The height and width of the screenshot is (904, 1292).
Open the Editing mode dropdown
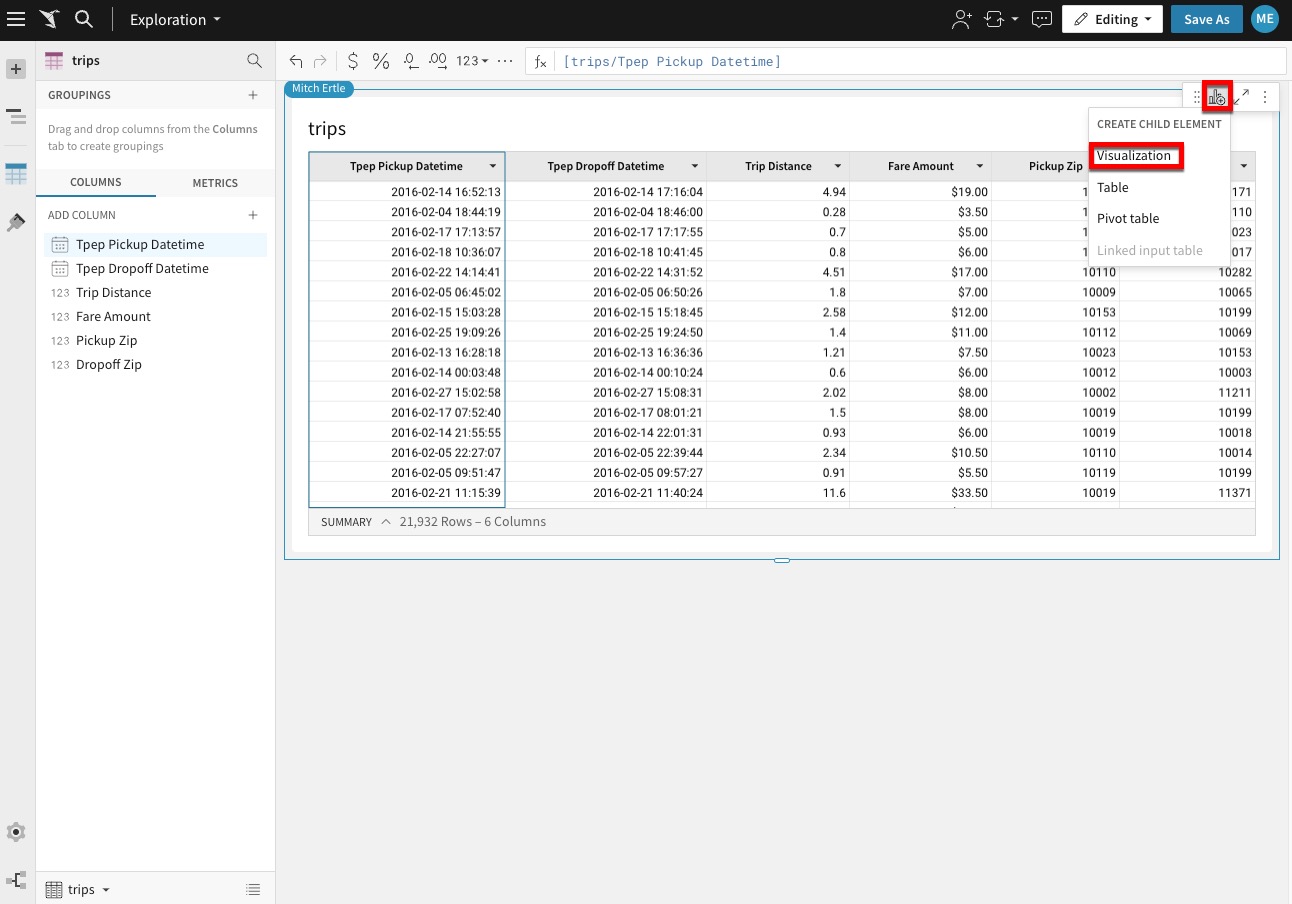(1113, 19)
